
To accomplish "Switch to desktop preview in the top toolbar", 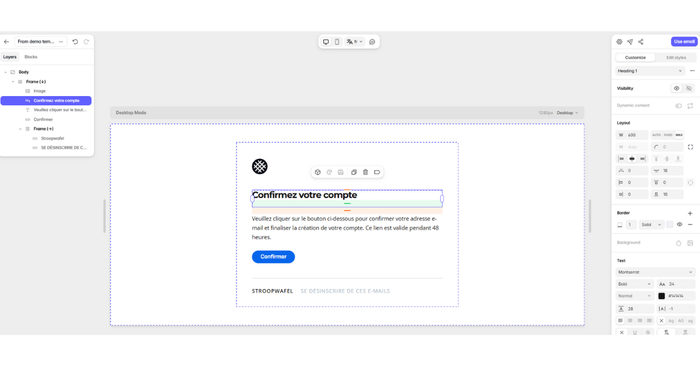I will tap(326, 42).
